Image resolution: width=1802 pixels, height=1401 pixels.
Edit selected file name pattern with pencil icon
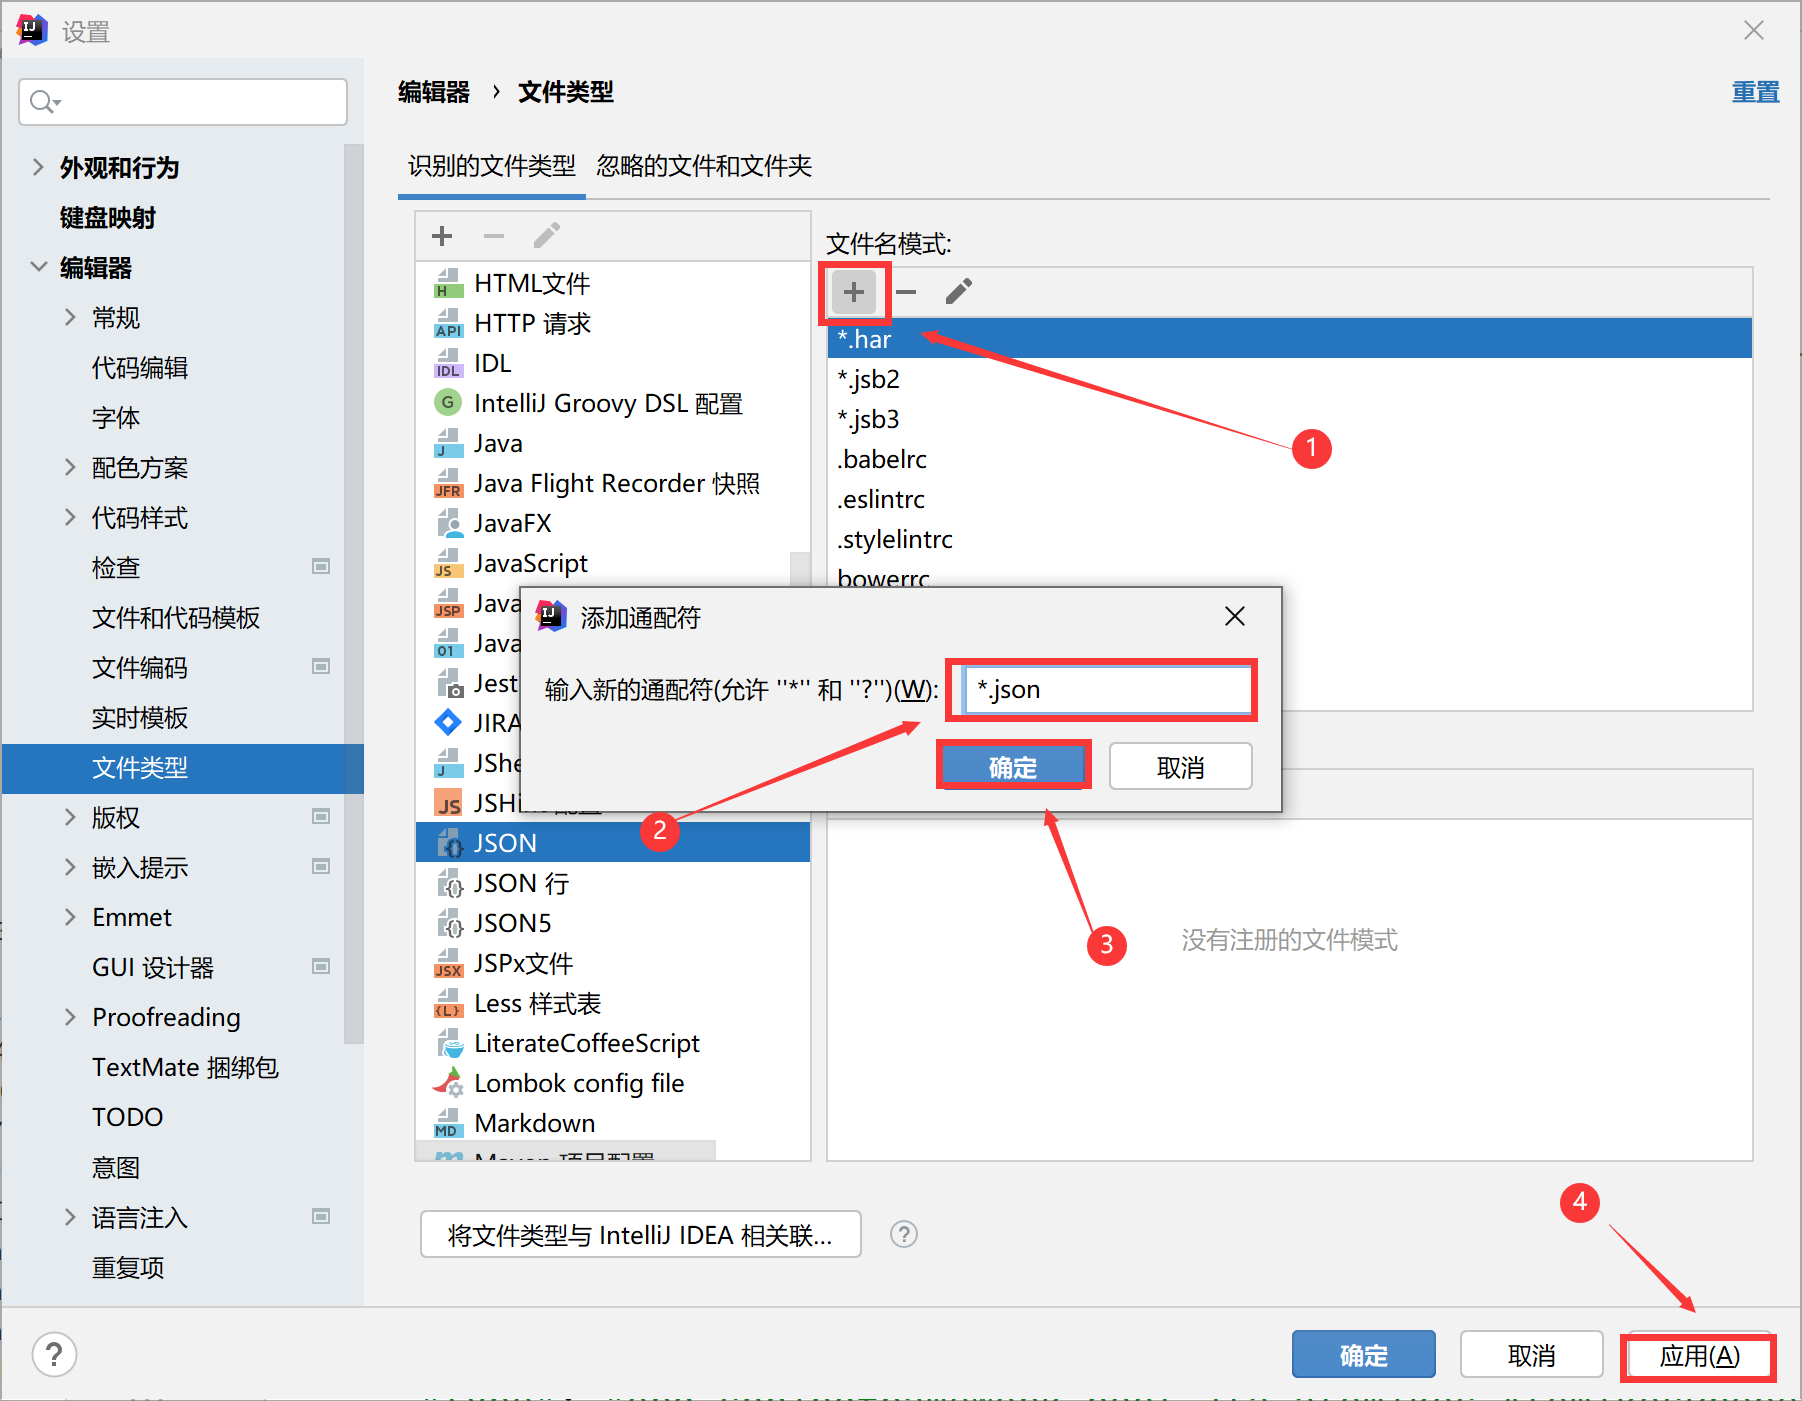pos(958,292)
